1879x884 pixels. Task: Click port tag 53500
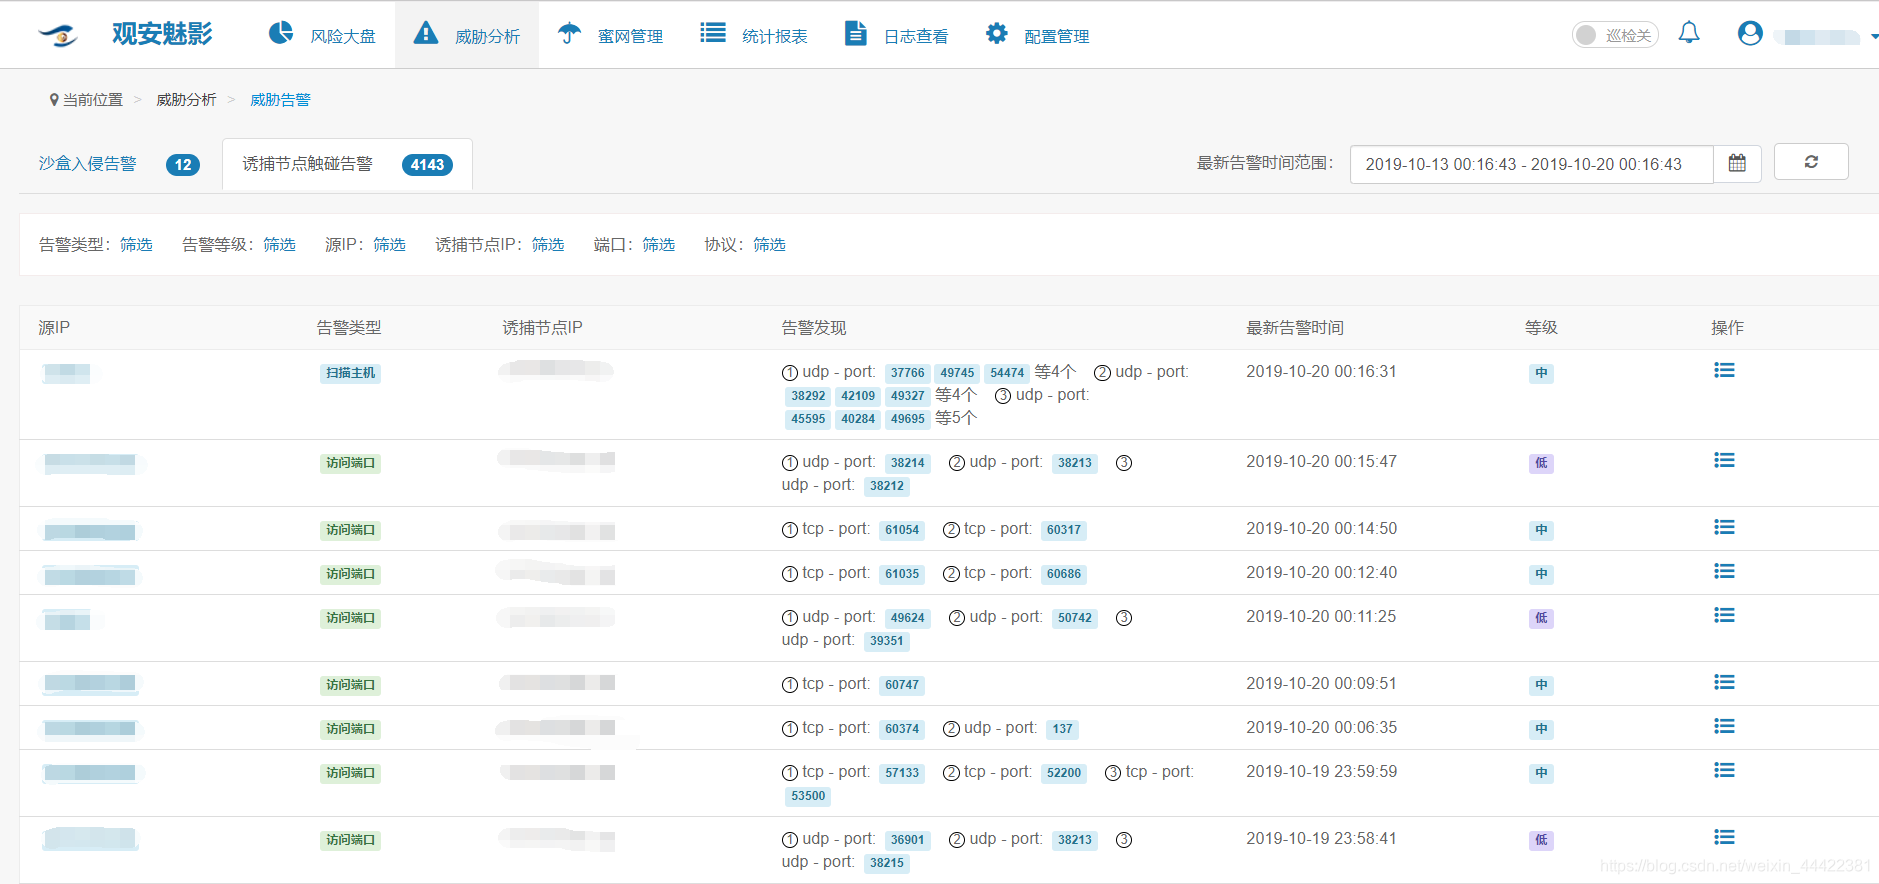pyautogui.click(x=808, y=796)
